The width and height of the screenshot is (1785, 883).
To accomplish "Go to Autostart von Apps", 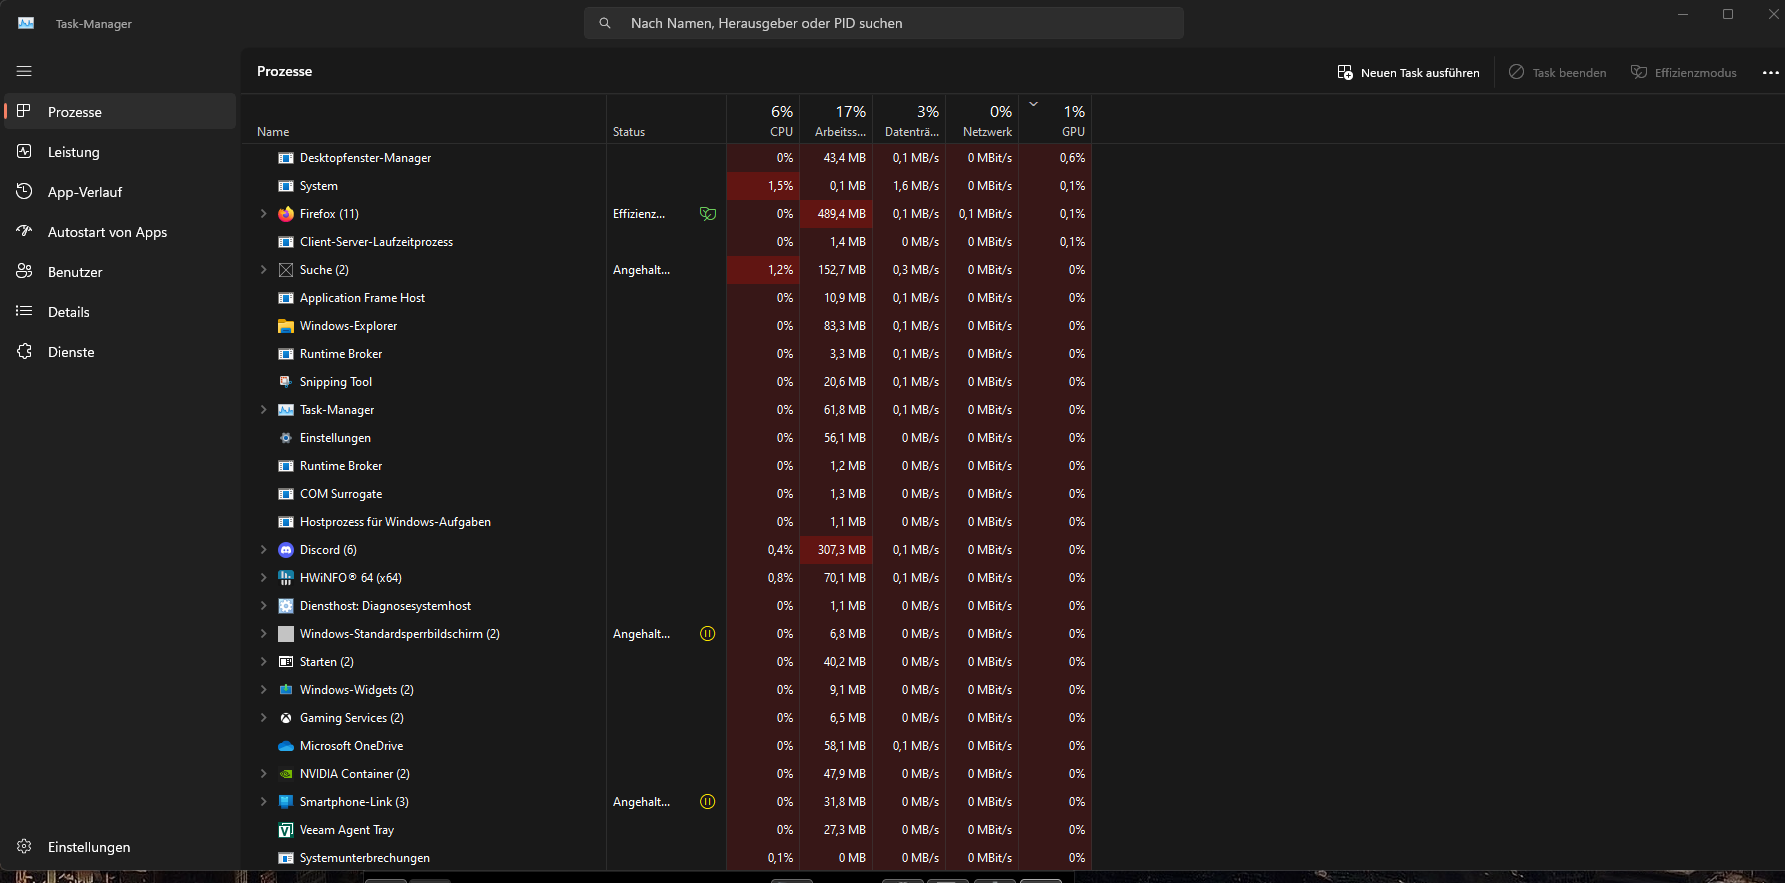I will (x=120, y=232).
